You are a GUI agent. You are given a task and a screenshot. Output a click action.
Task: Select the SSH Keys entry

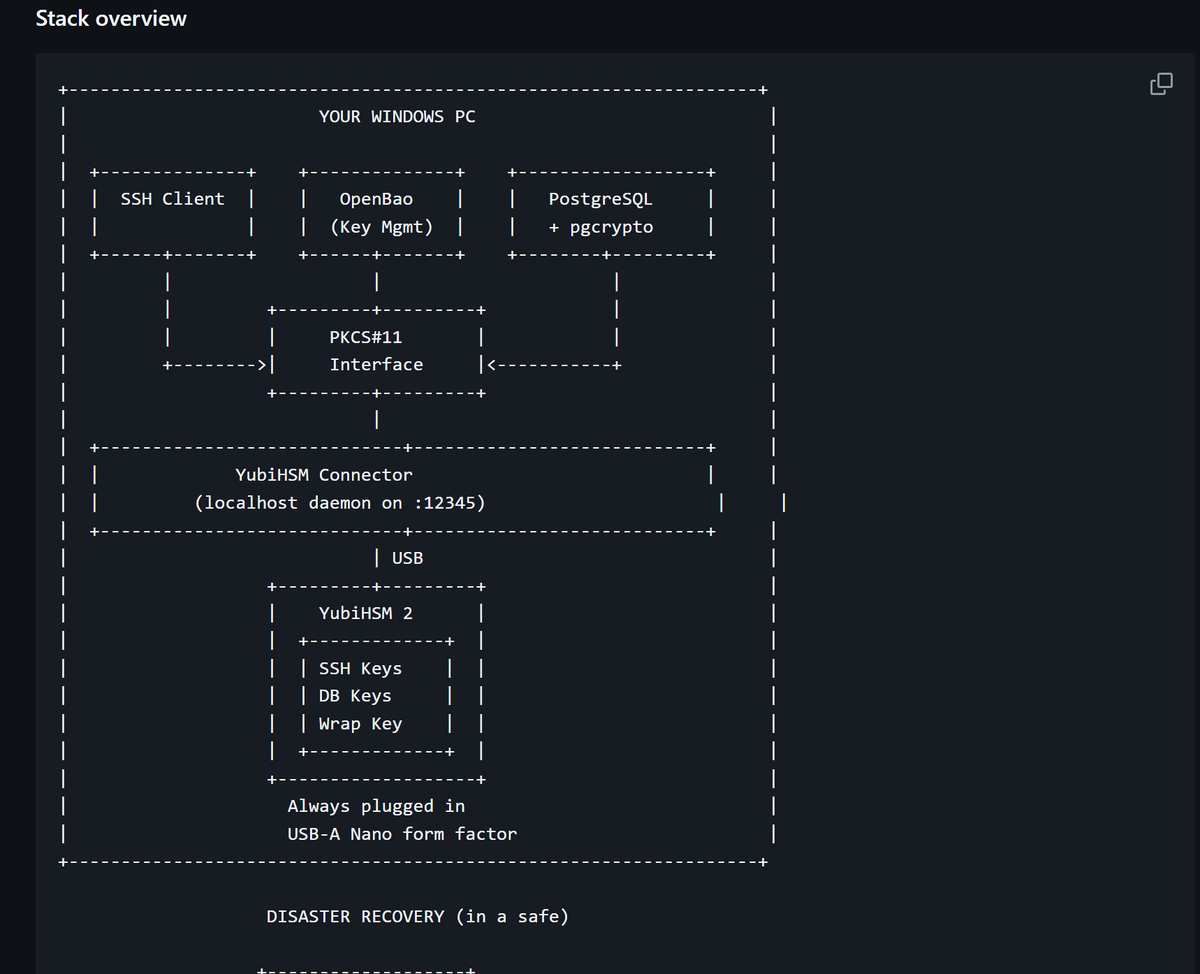(x=360, y=669)
